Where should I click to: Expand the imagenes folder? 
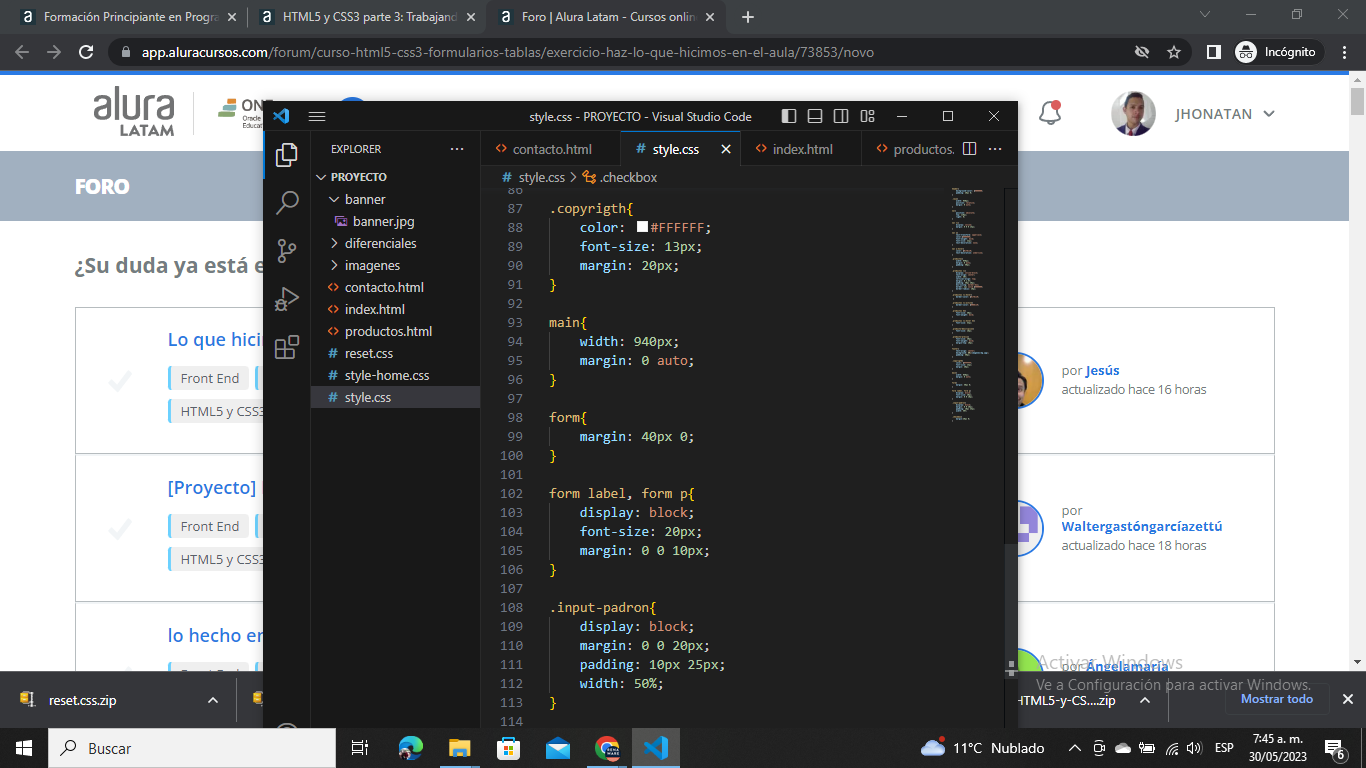(395, 265)
